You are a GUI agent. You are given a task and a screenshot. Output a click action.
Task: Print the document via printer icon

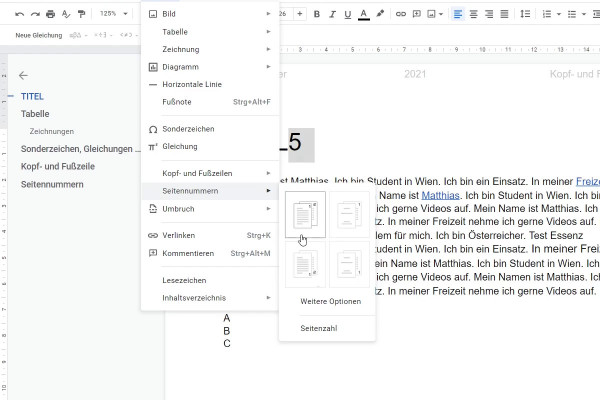tap(51, 14)
